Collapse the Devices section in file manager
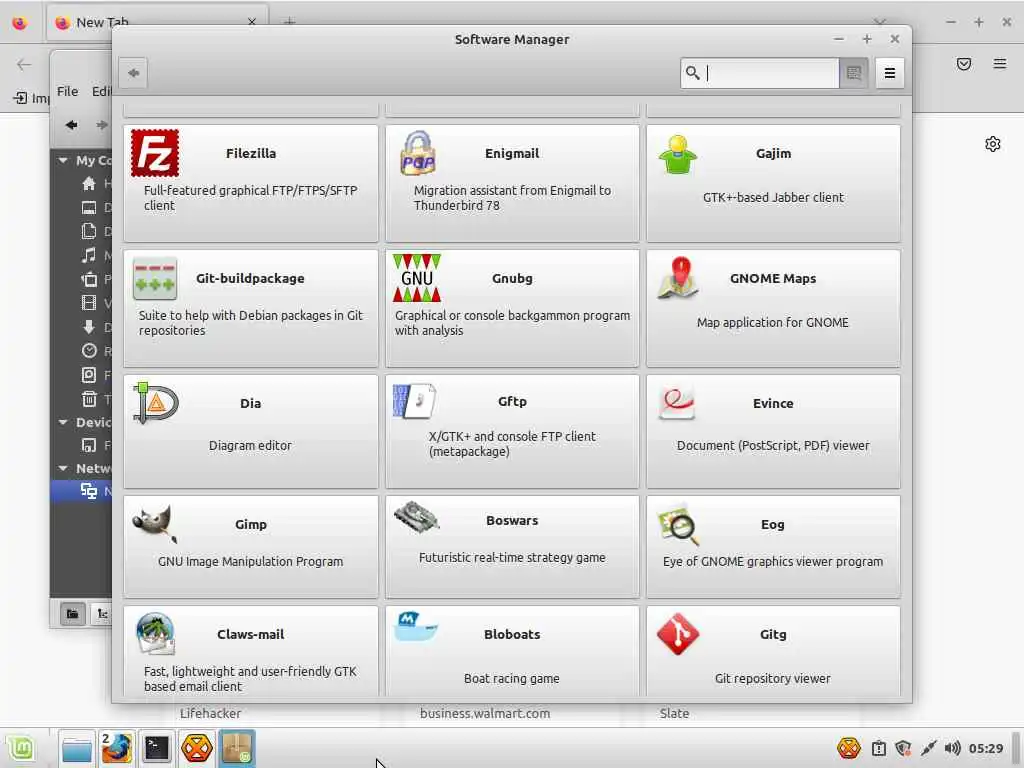This screenshot has width=1024, height=768. tap(63, 423)
